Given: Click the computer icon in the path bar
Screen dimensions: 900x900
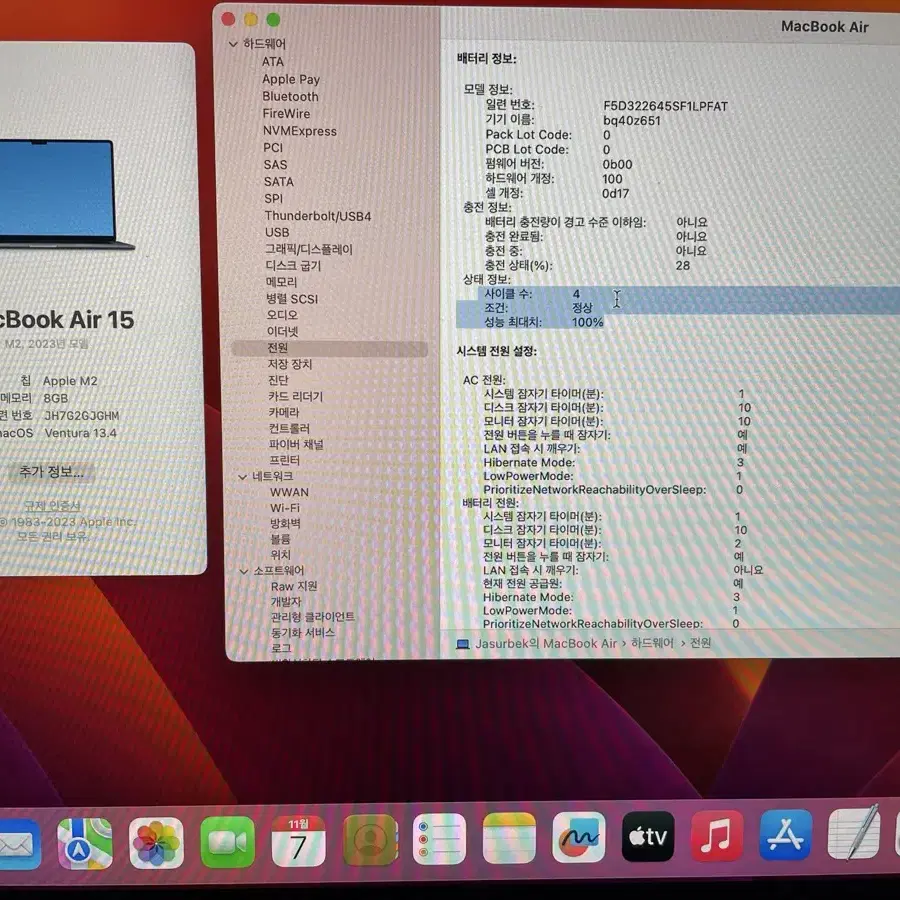Looking at the screenshot, I should pyautogui.click(x=463, y=644).
